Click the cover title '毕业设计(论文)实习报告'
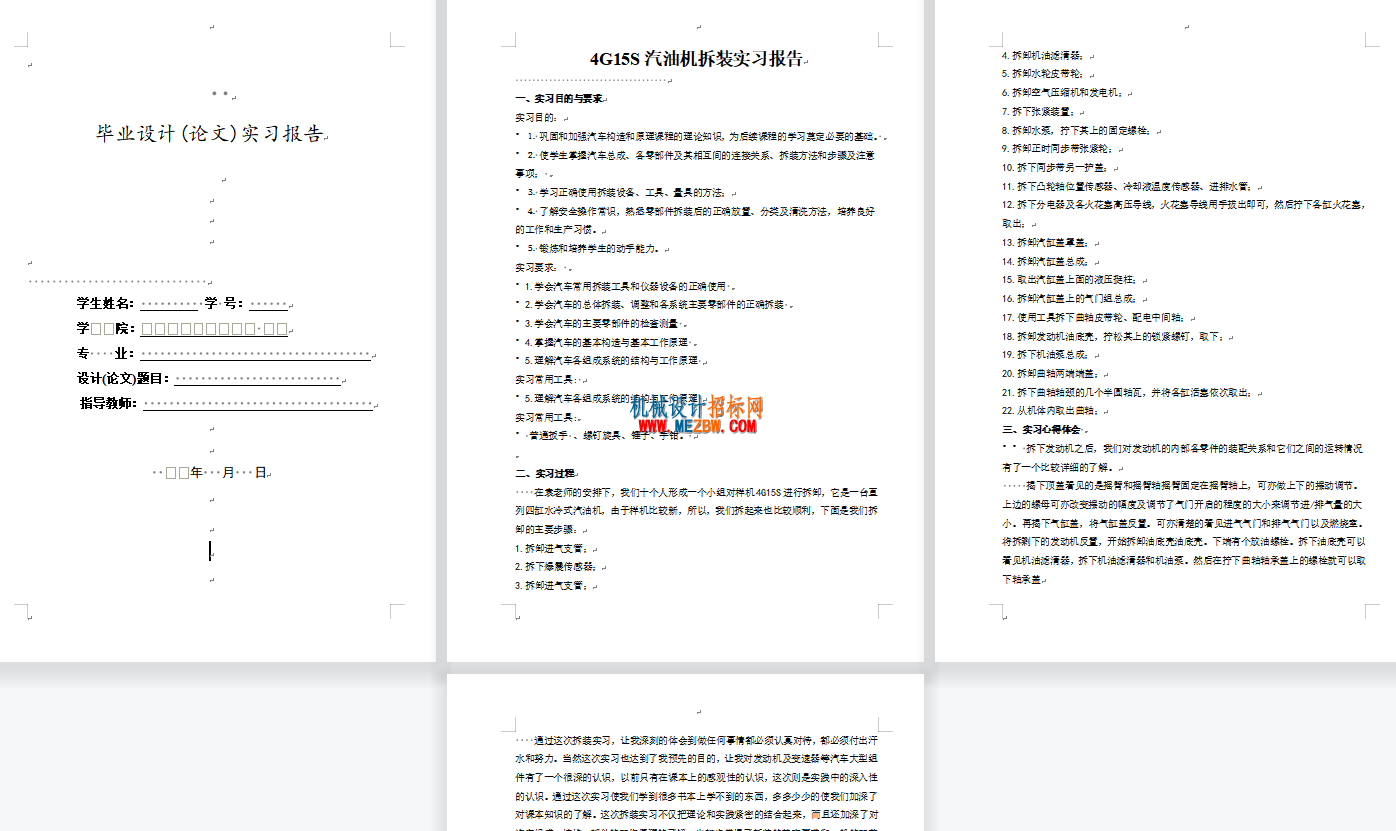The image size is (1396, 831). click(210, 133)
